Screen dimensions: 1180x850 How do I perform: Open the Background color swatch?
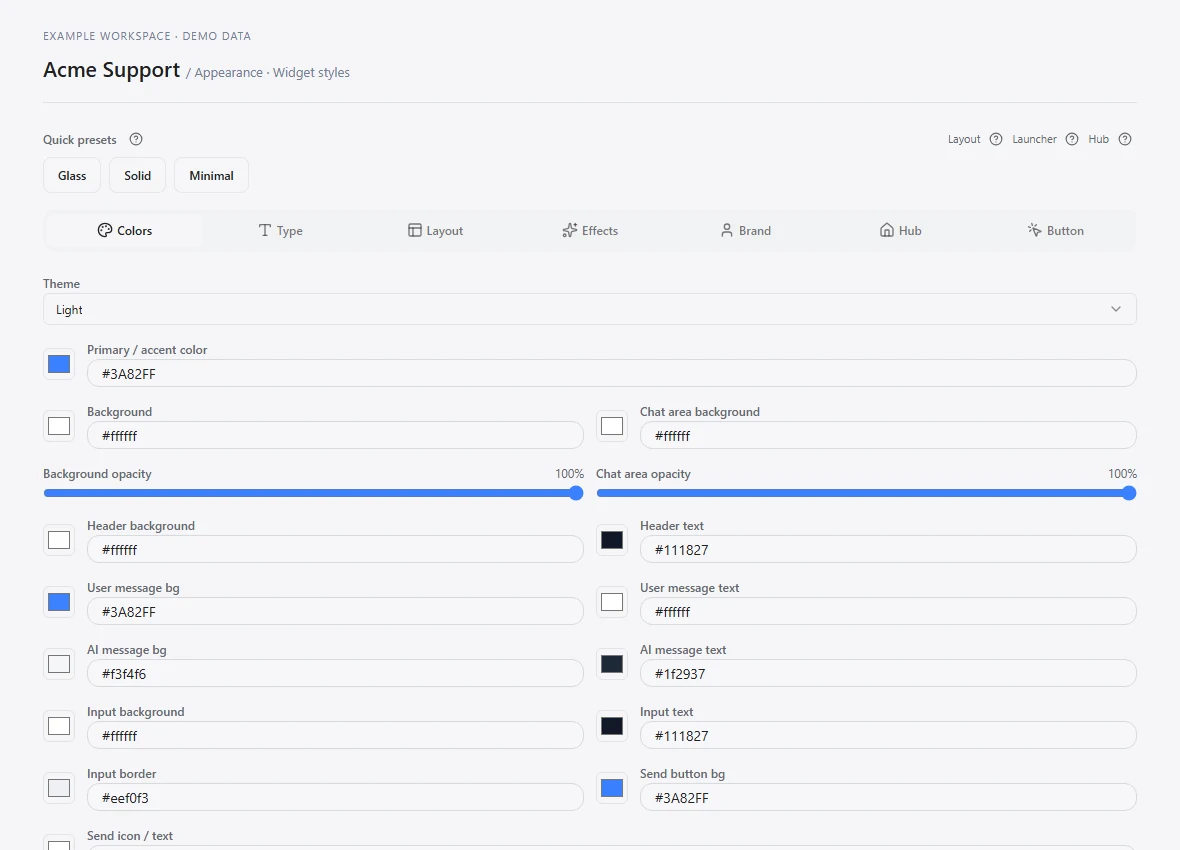click(59, 426)
